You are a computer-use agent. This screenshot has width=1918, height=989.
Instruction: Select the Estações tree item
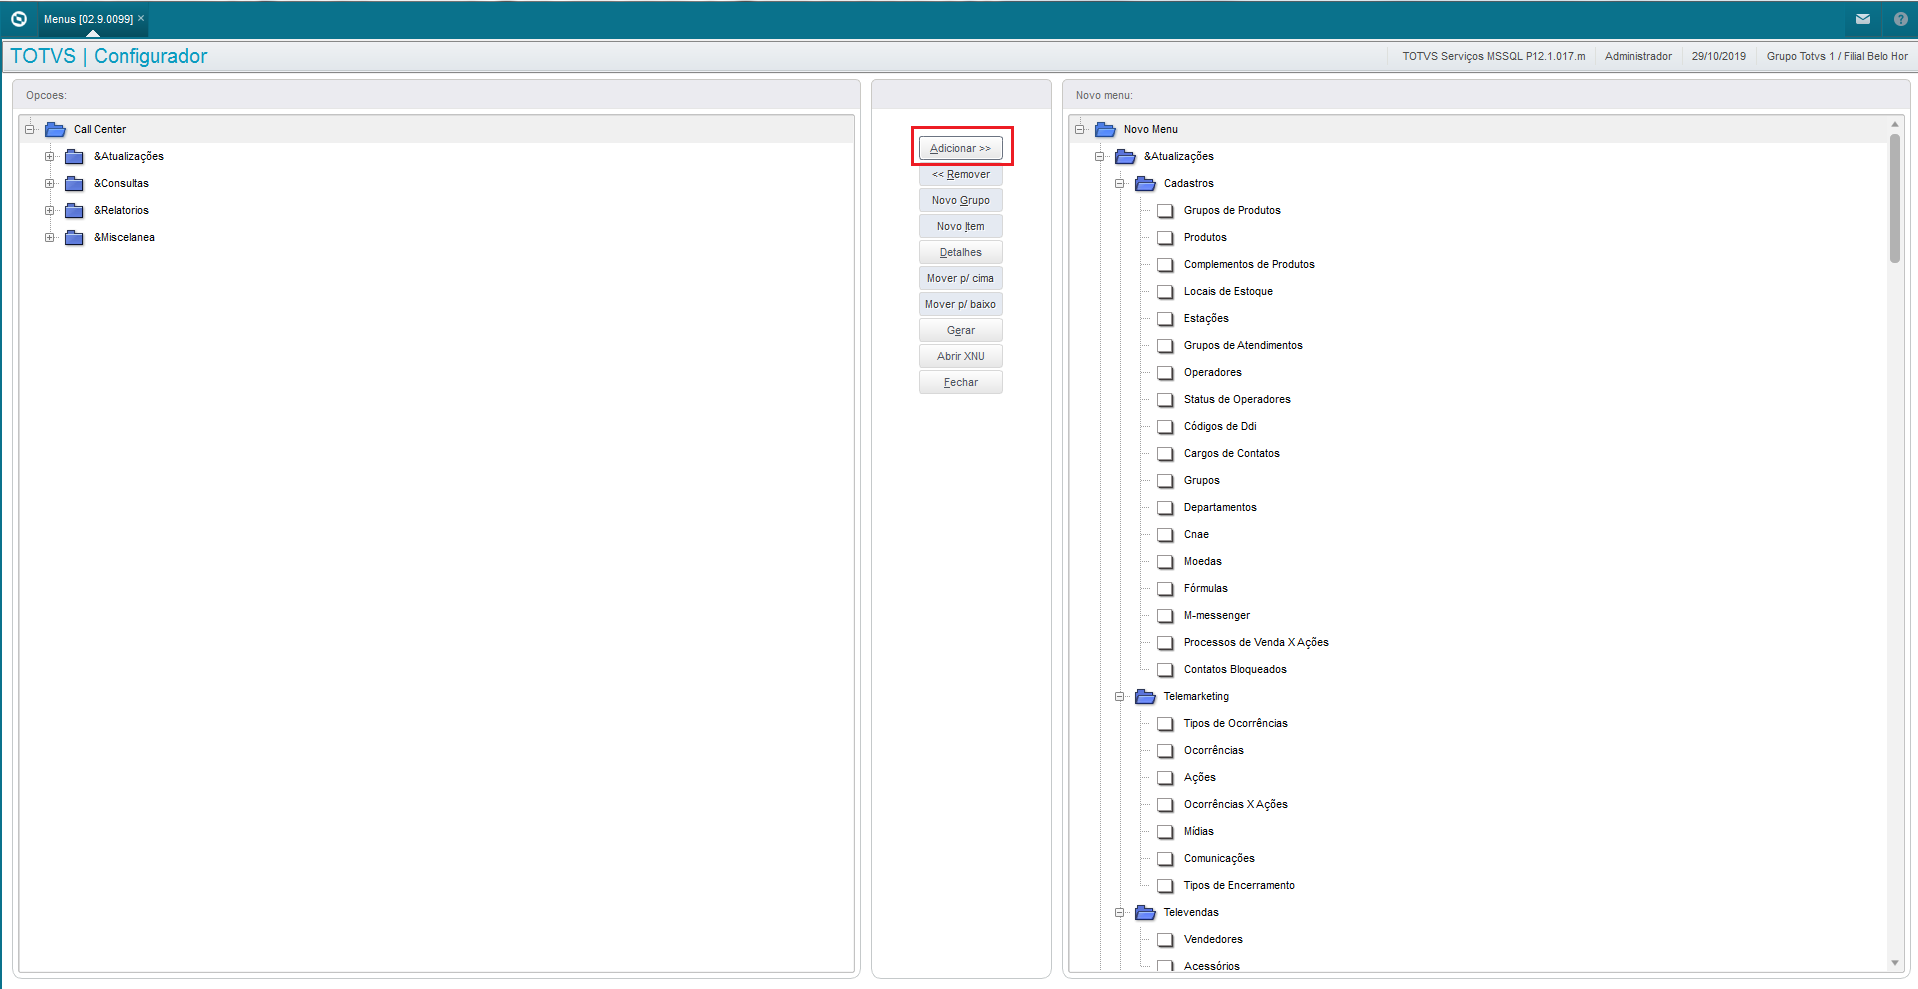[x=1206, y=318]
